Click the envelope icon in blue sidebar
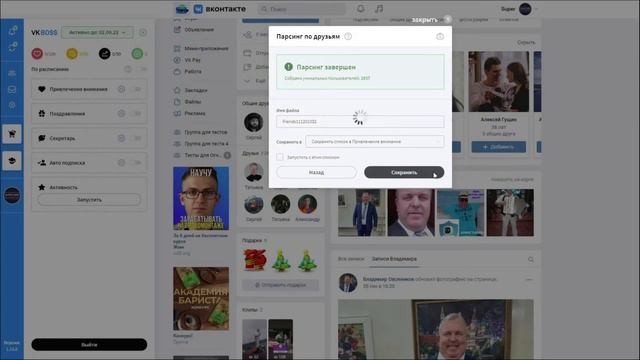Screen dimensions: 640x360 (12, 89)
